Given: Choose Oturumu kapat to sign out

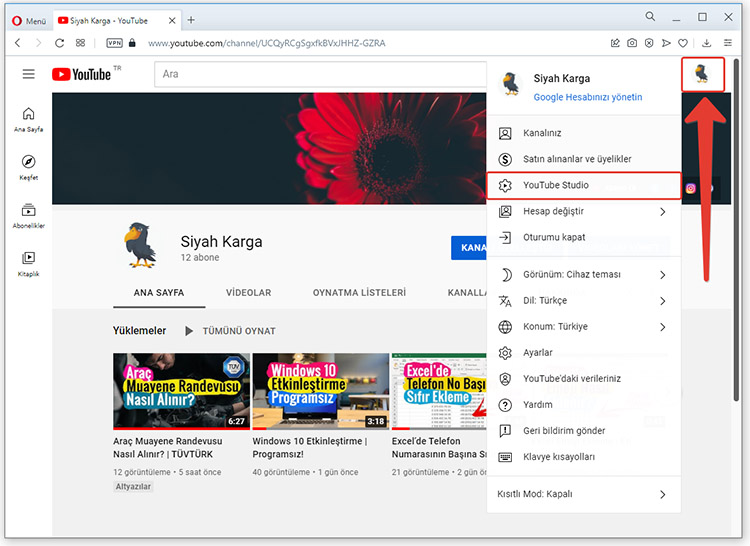Looking at the screenshot, I should click(x=584, y=237).
